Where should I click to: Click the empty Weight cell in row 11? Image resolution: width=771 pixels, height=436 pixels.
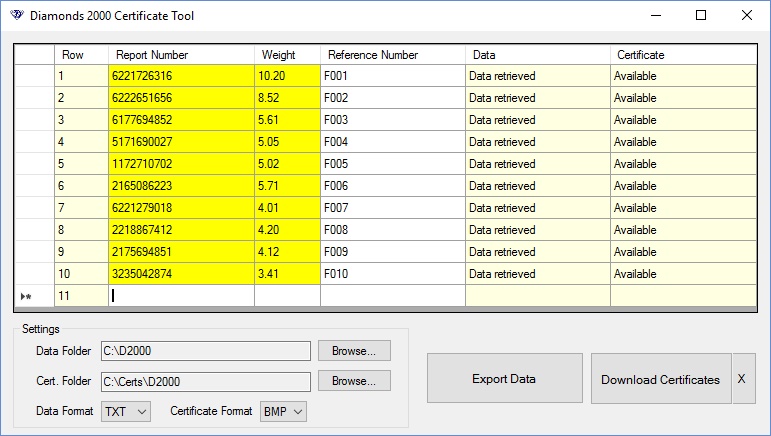pyautogui.click(x=287, y=295)
